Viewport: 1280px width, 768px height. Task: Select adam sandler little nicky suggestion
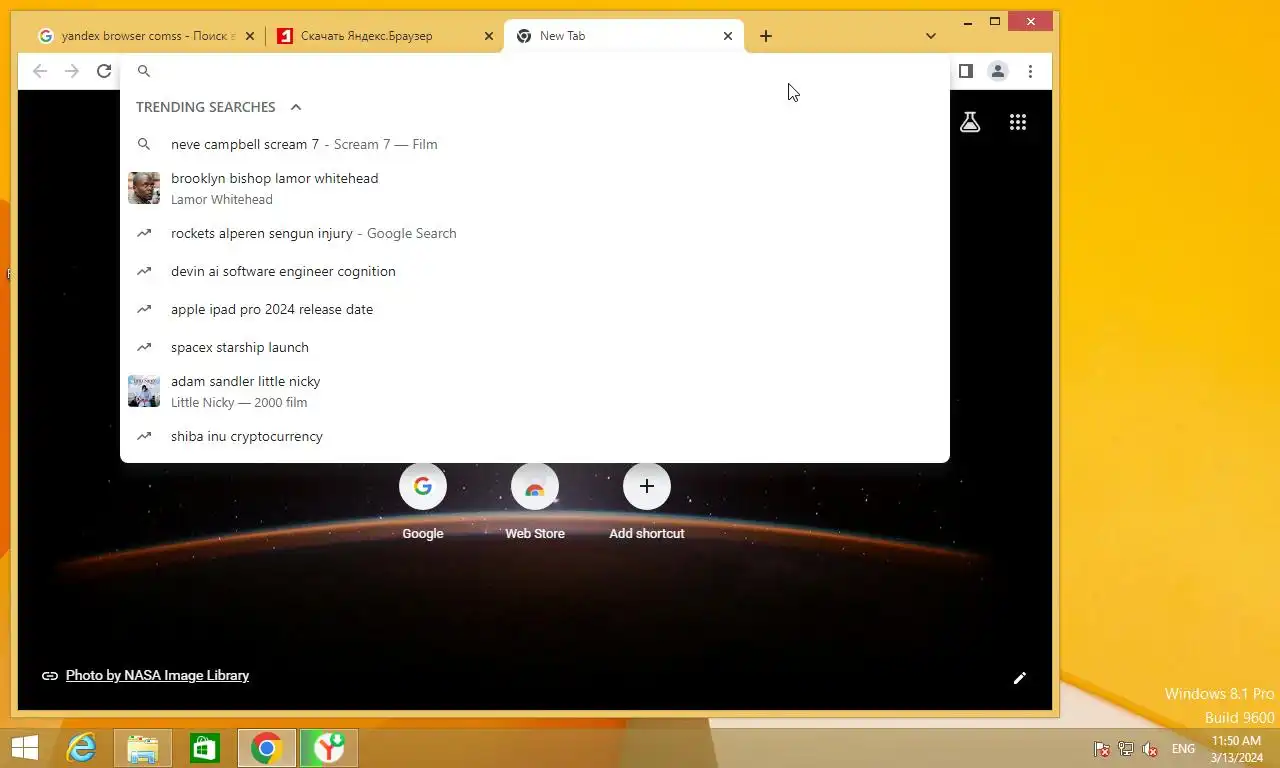[535, 391]
